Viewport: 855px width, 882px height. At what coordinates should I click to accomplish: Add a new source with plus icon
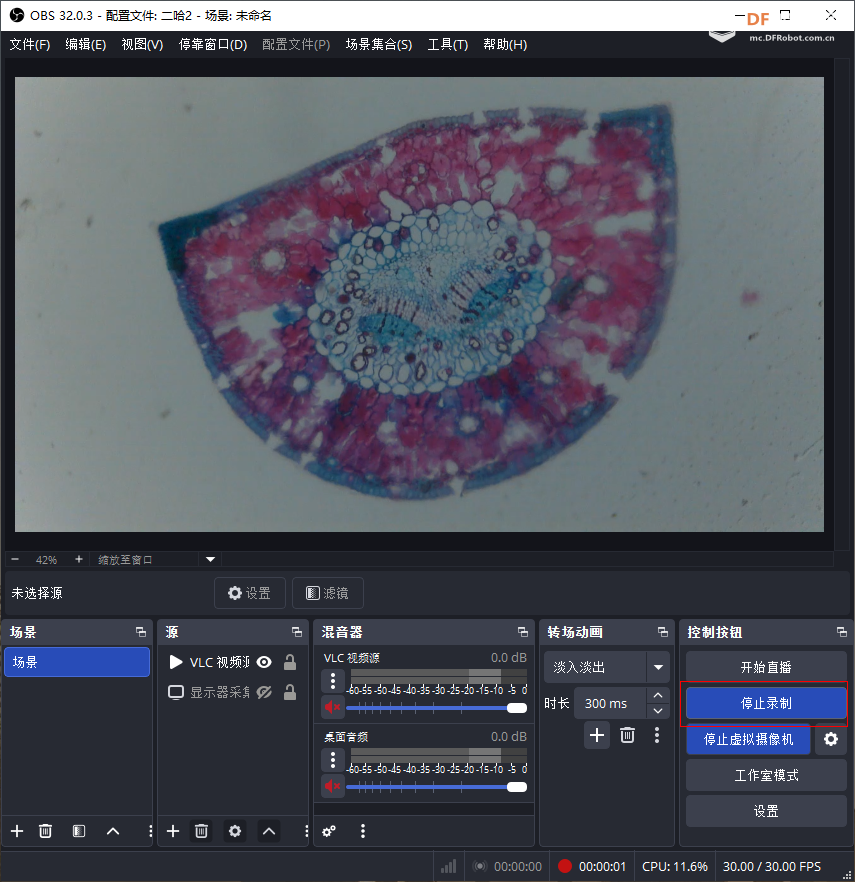click(x=173, y=831)
